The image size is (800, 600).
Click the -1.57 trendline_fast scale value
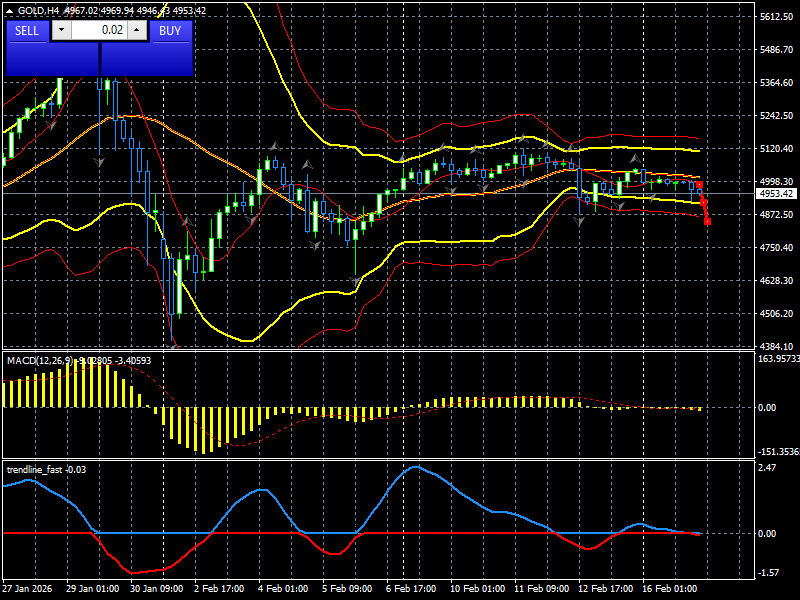[x=769, y=573]
